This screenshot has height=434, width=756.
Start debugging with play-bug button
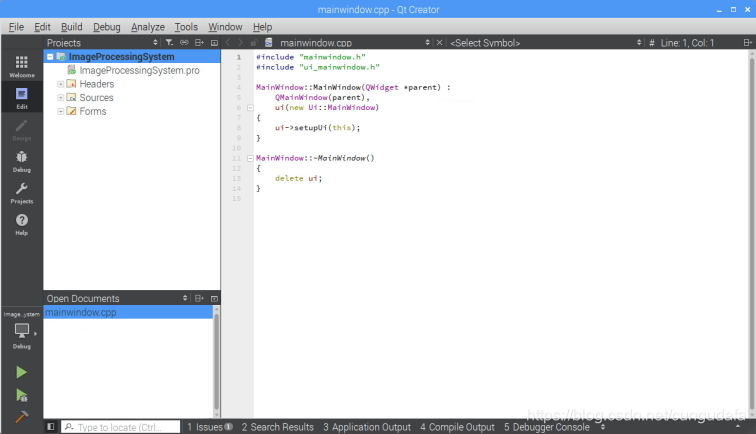click(x=21, y=395)
